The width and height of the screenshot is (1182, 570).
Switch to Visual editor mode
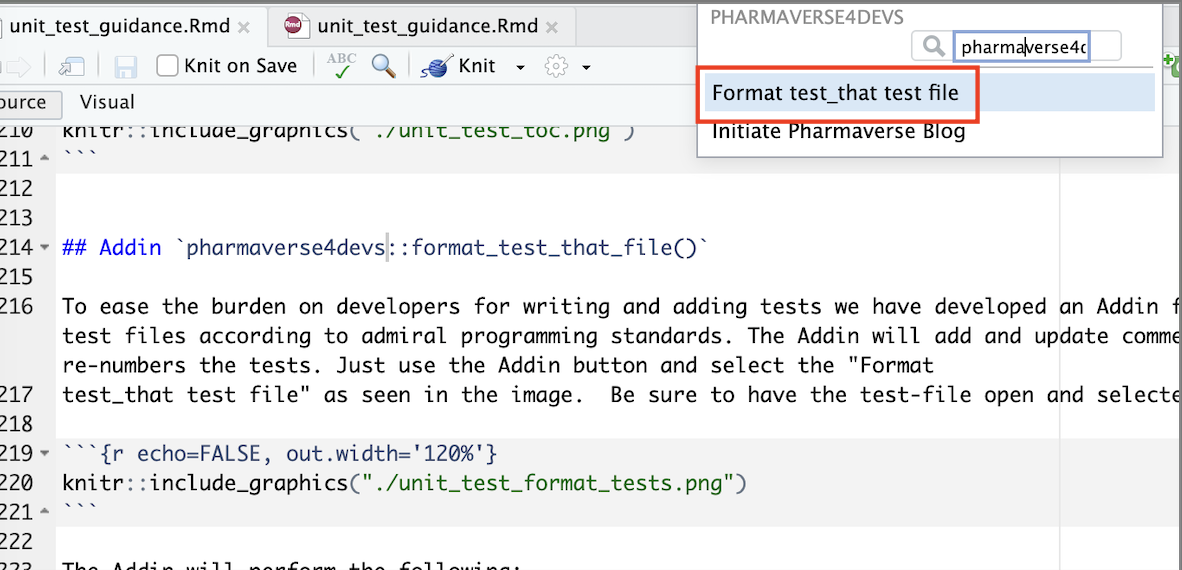click(x=107, y=102)
